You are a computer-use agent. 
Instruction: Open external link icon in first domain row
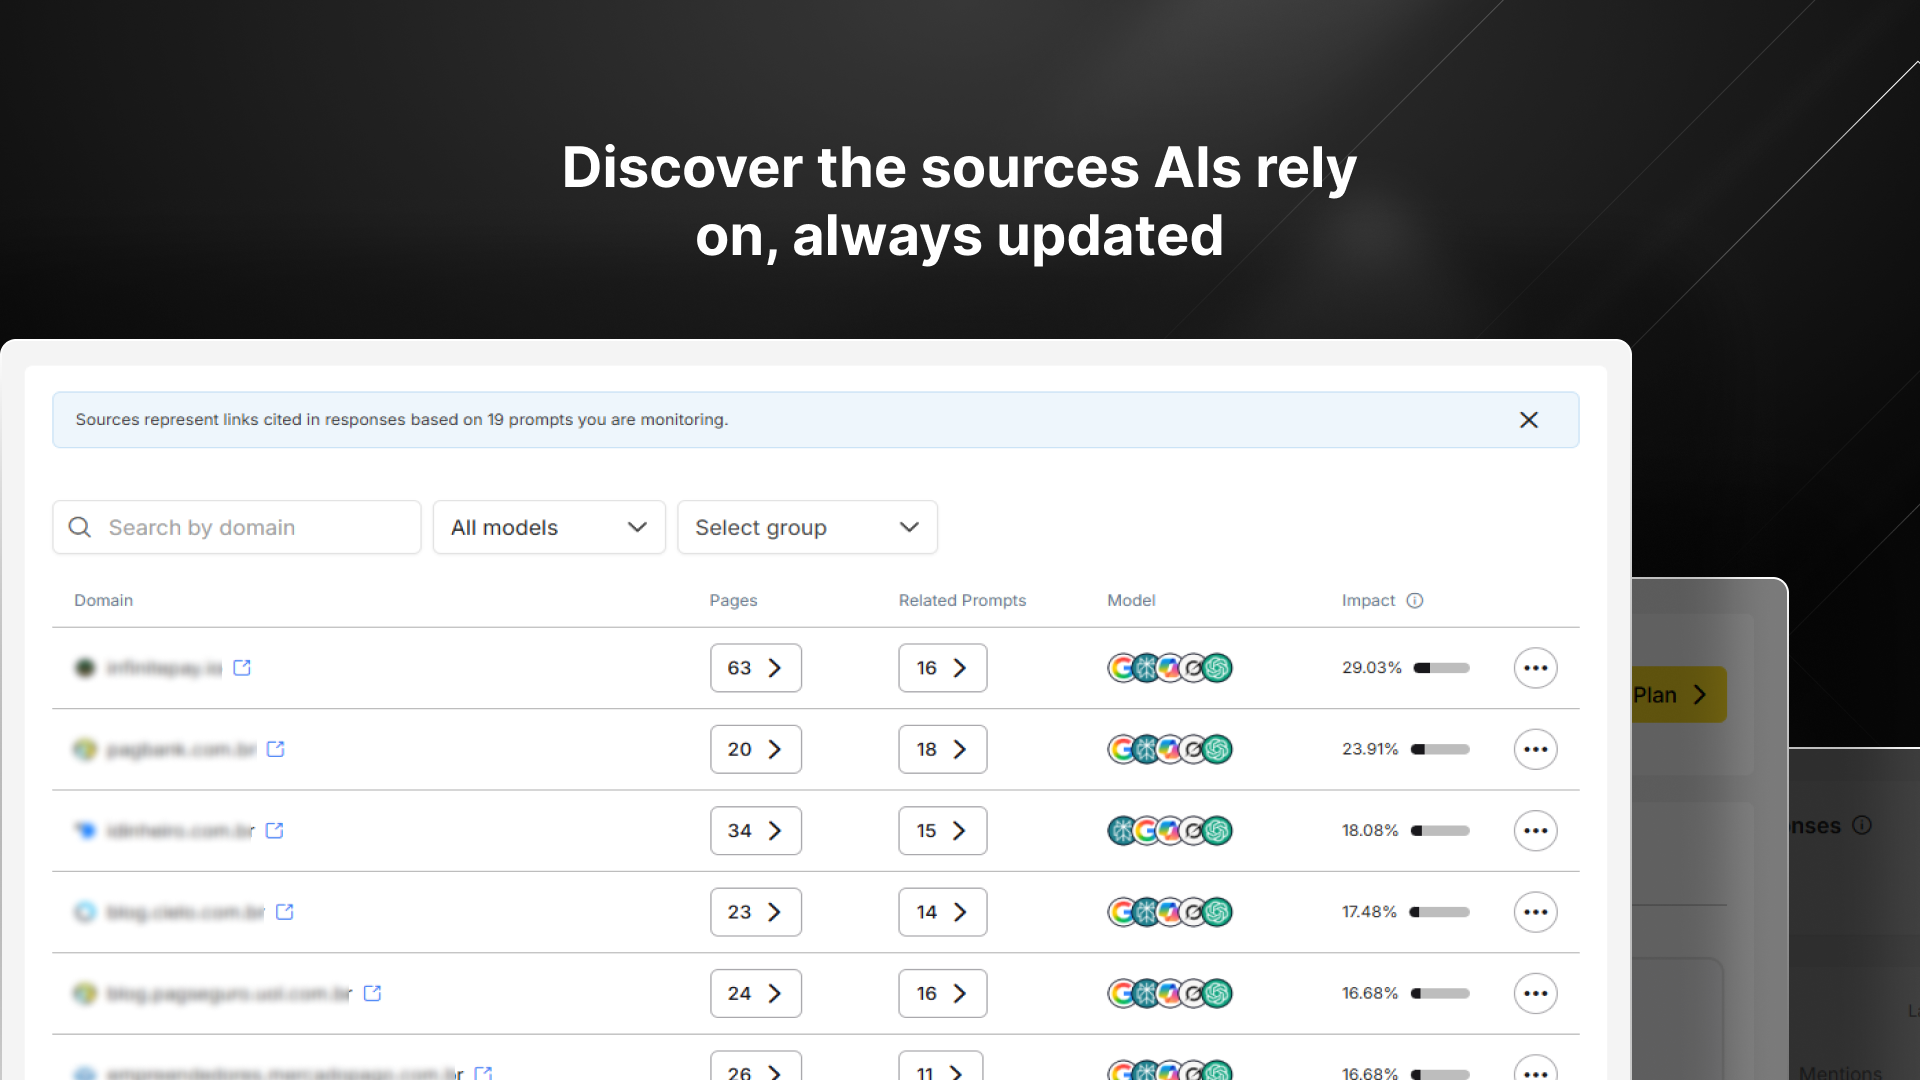coord(242,667)
